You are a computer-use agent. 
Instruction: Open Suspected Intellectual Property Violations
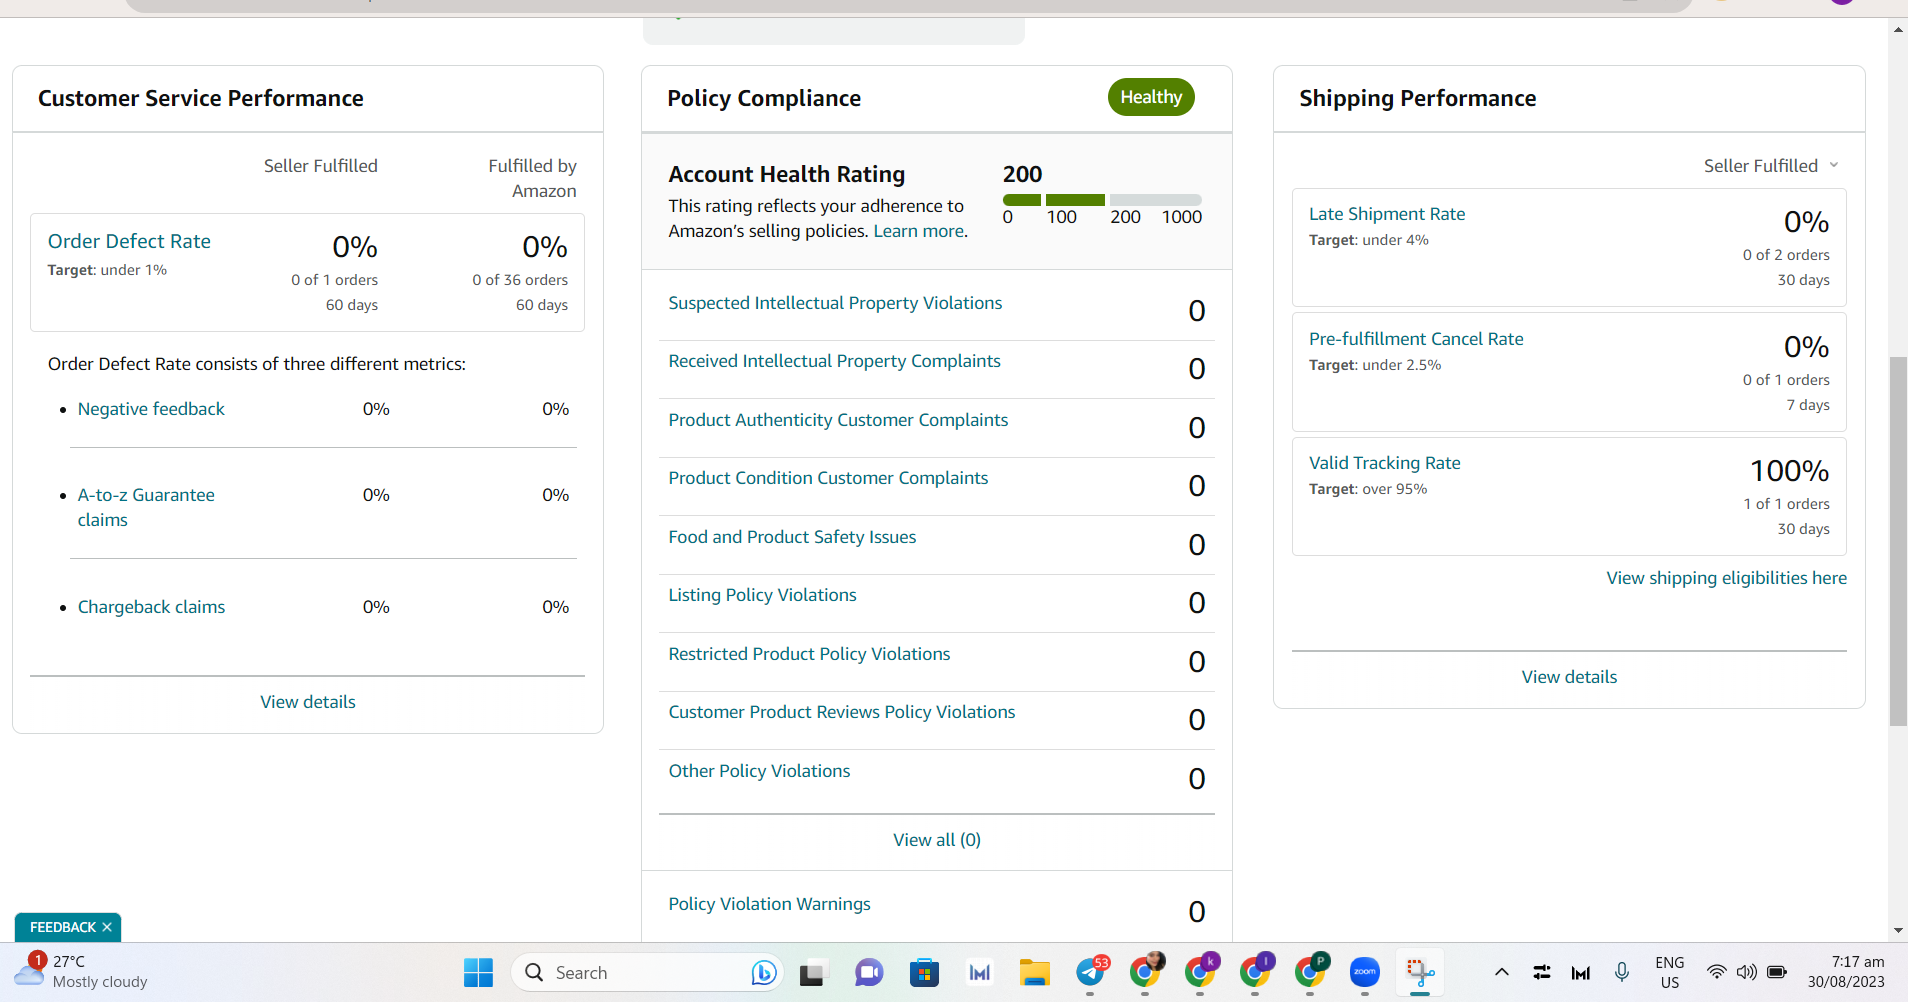[x=835, y=303]
